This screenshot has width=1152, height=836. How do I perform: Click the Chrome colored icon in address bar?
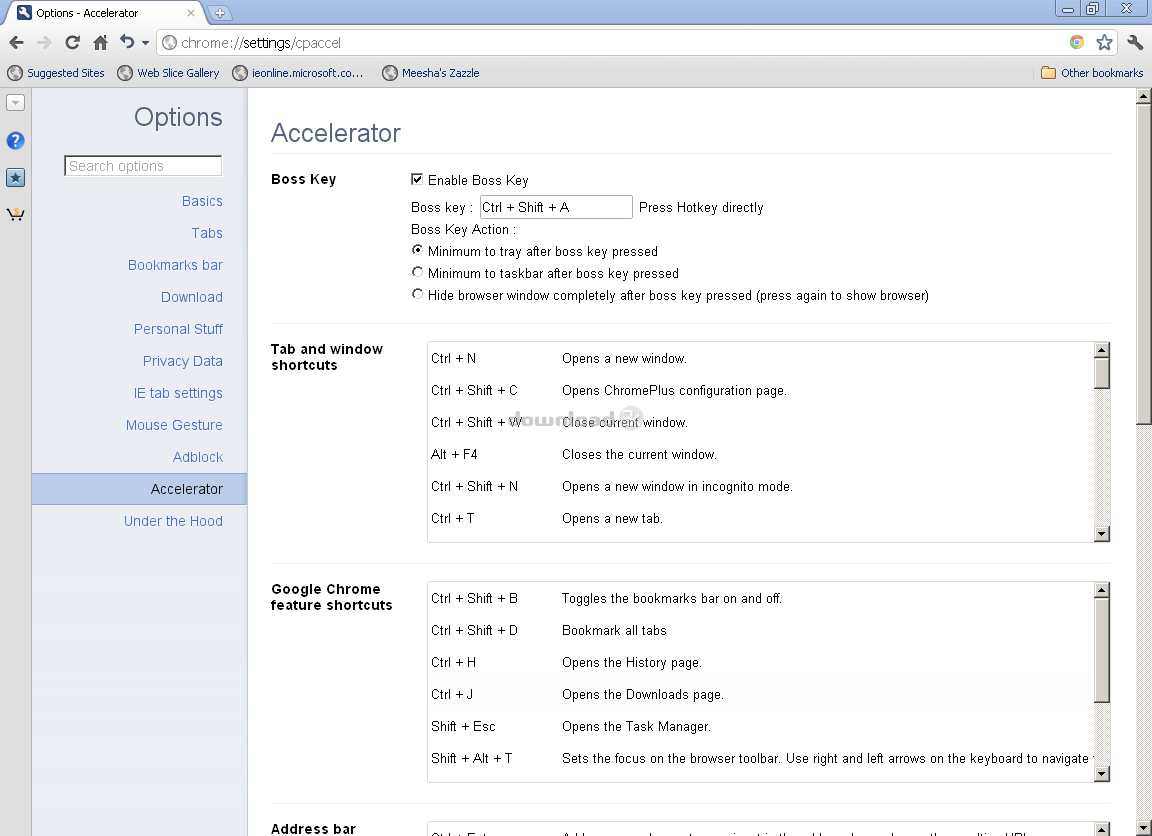tap(1076, 43)
